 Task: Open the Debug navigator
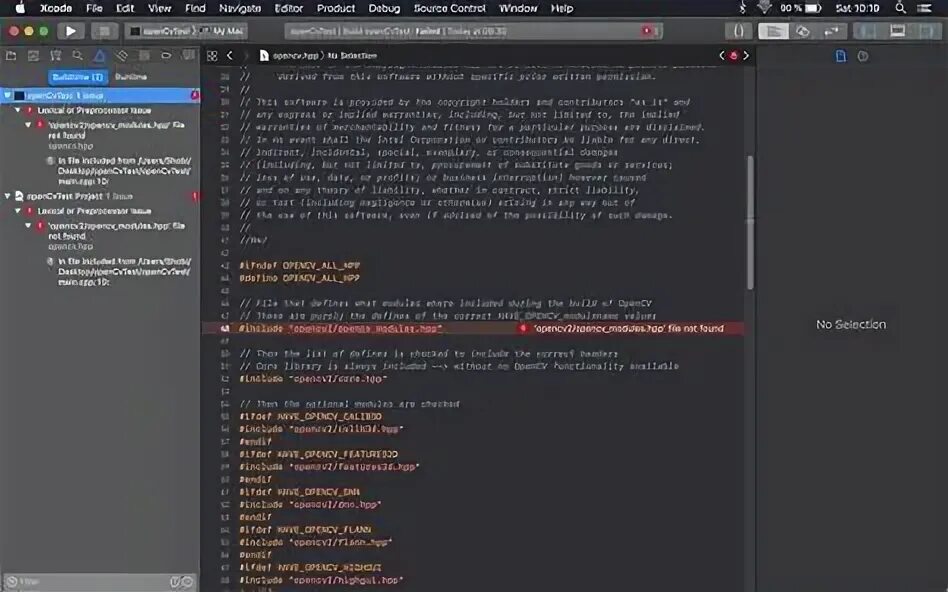pos(144,56)
